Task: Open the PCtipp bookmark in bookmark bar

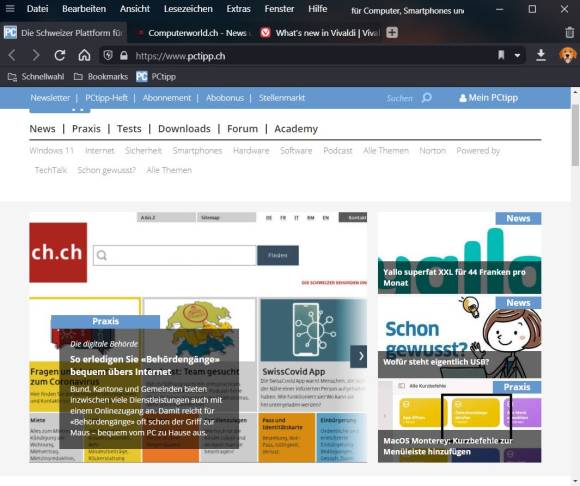Action: (156, 77)
